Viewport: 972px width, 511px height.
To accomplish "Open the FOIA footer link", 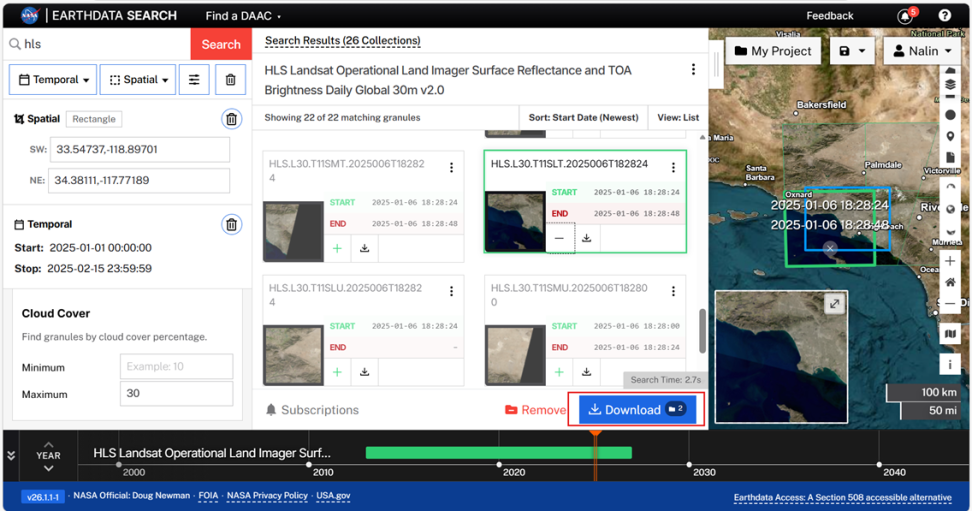I will 208,495.
